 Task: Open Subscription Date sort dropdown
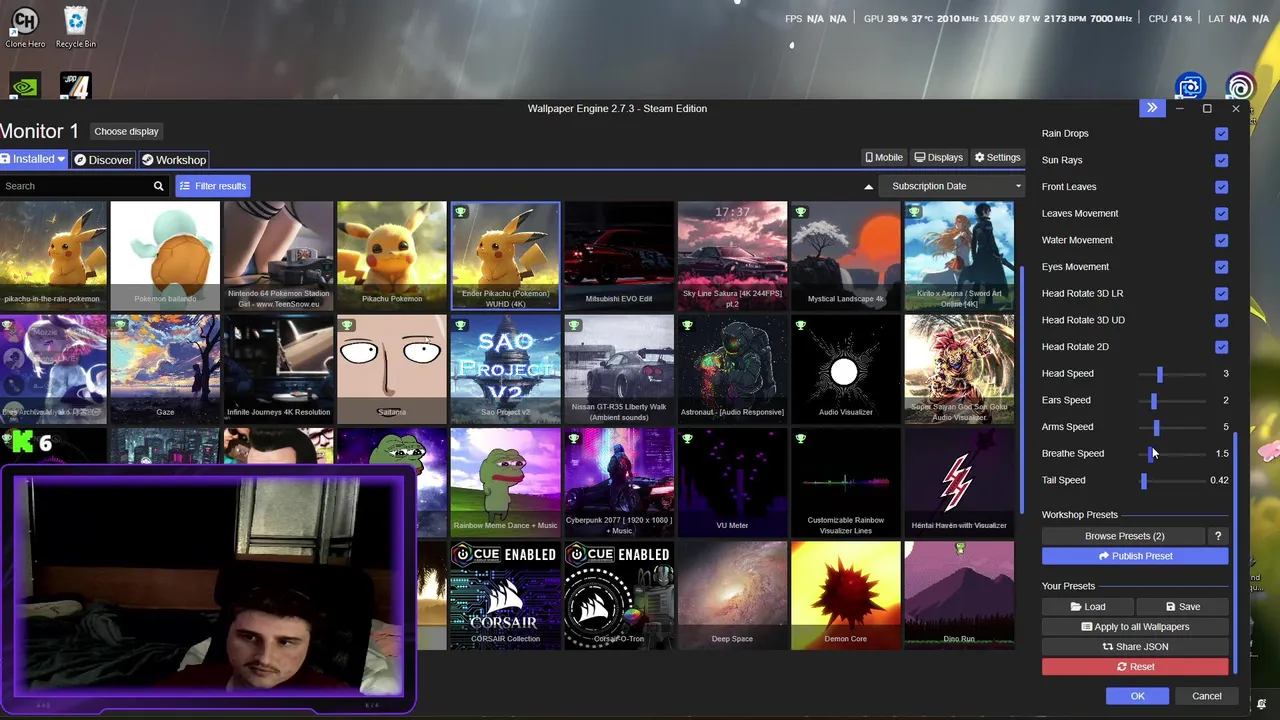click(x=952, y=186)
